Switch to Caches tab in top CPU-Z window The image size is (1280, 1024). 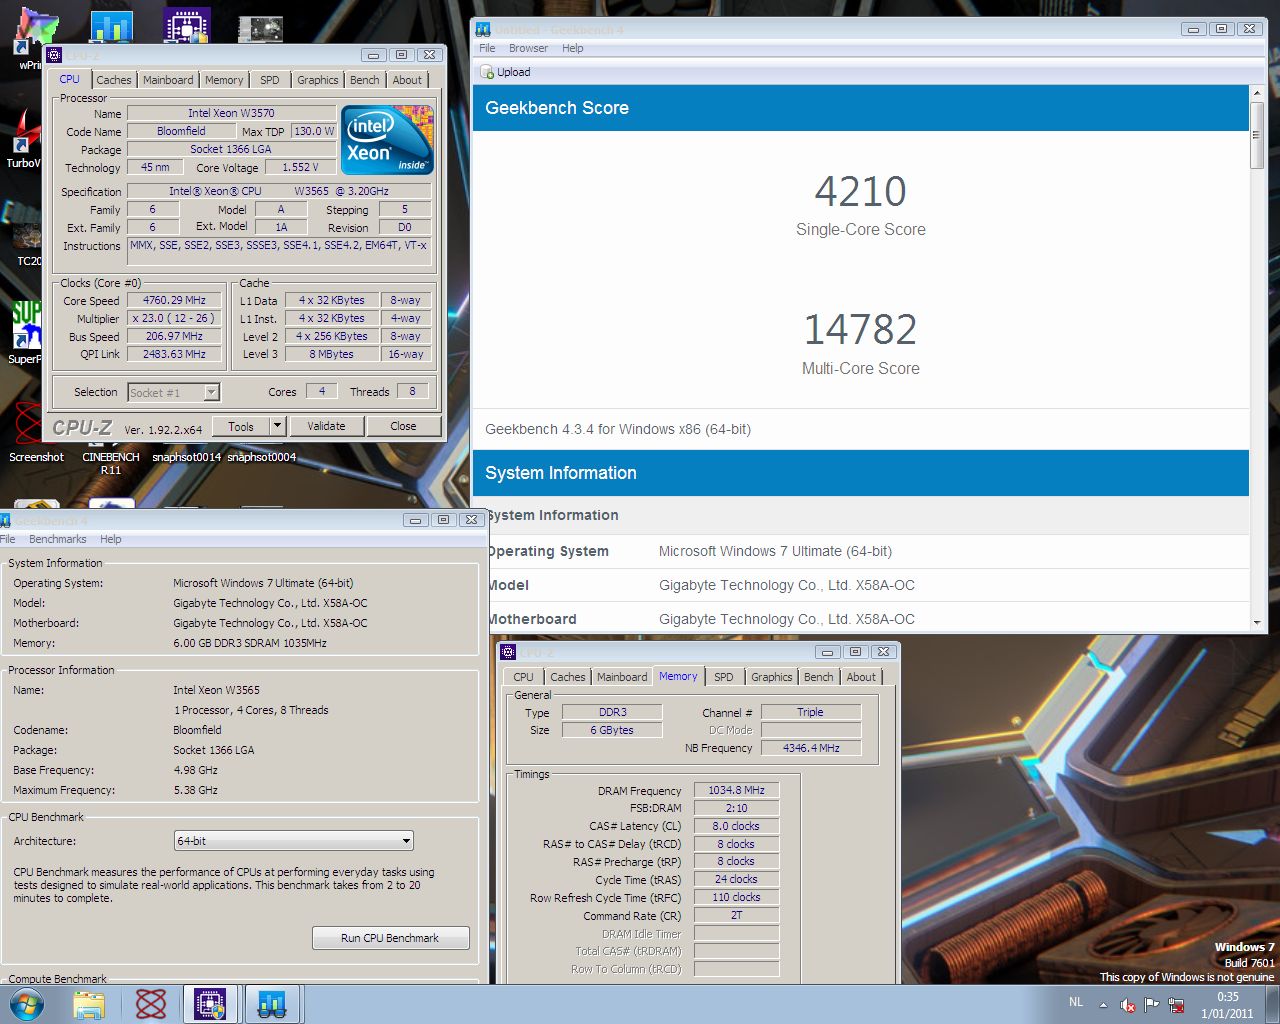tap(113, 80)
